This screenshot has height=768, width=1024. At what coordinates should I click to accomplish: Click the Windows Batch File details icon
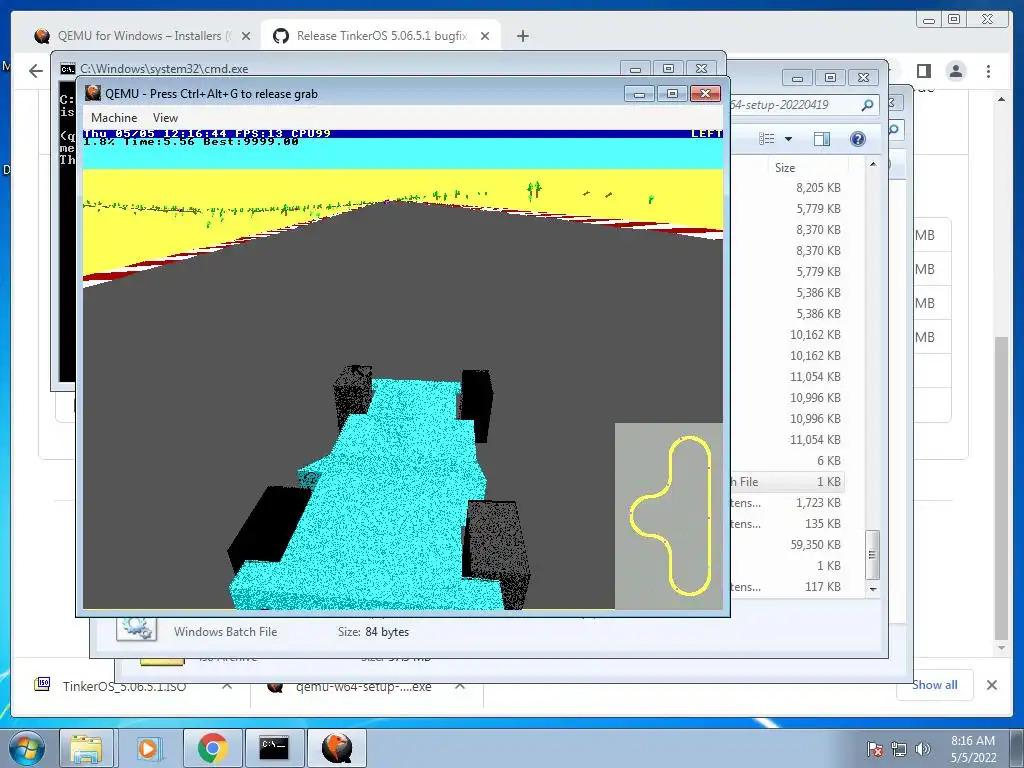(136, 628)
